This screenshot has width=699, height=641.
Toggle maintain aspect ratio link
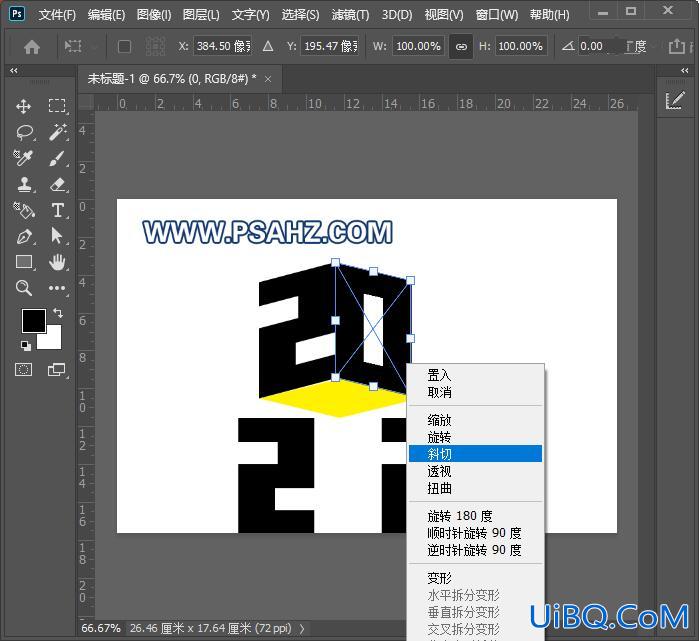461,46
